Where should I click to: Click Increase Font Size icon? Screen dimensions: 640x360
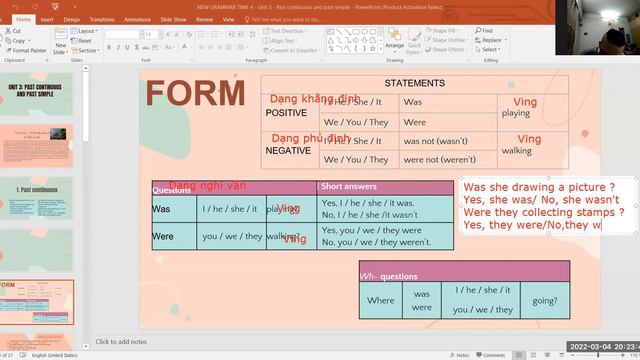click(x=168, y=35)
